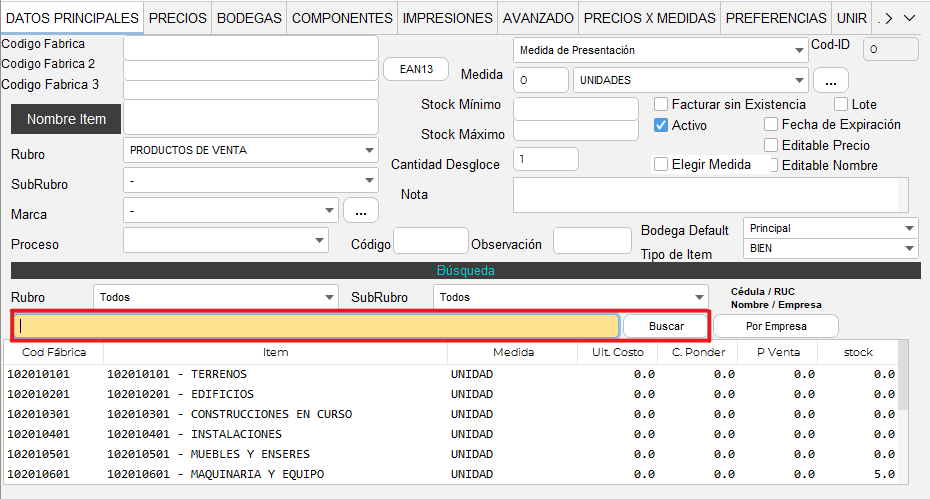This screenshot has width=930, height=499.
Task: Click the Buscar button
Action: click(666, 326)
